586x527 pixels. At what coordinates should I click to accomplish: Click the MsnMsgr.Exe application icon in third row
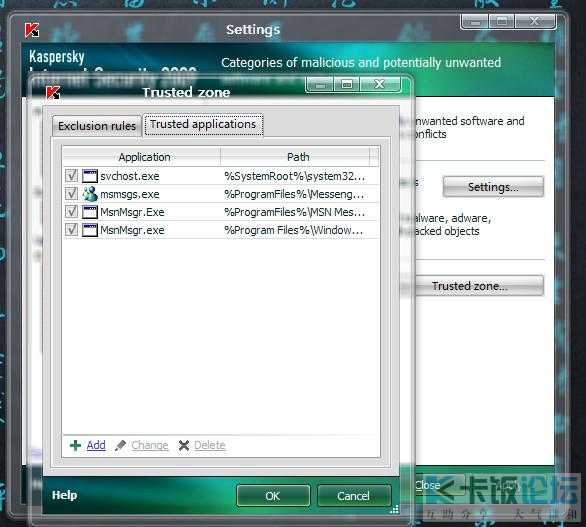90,212
